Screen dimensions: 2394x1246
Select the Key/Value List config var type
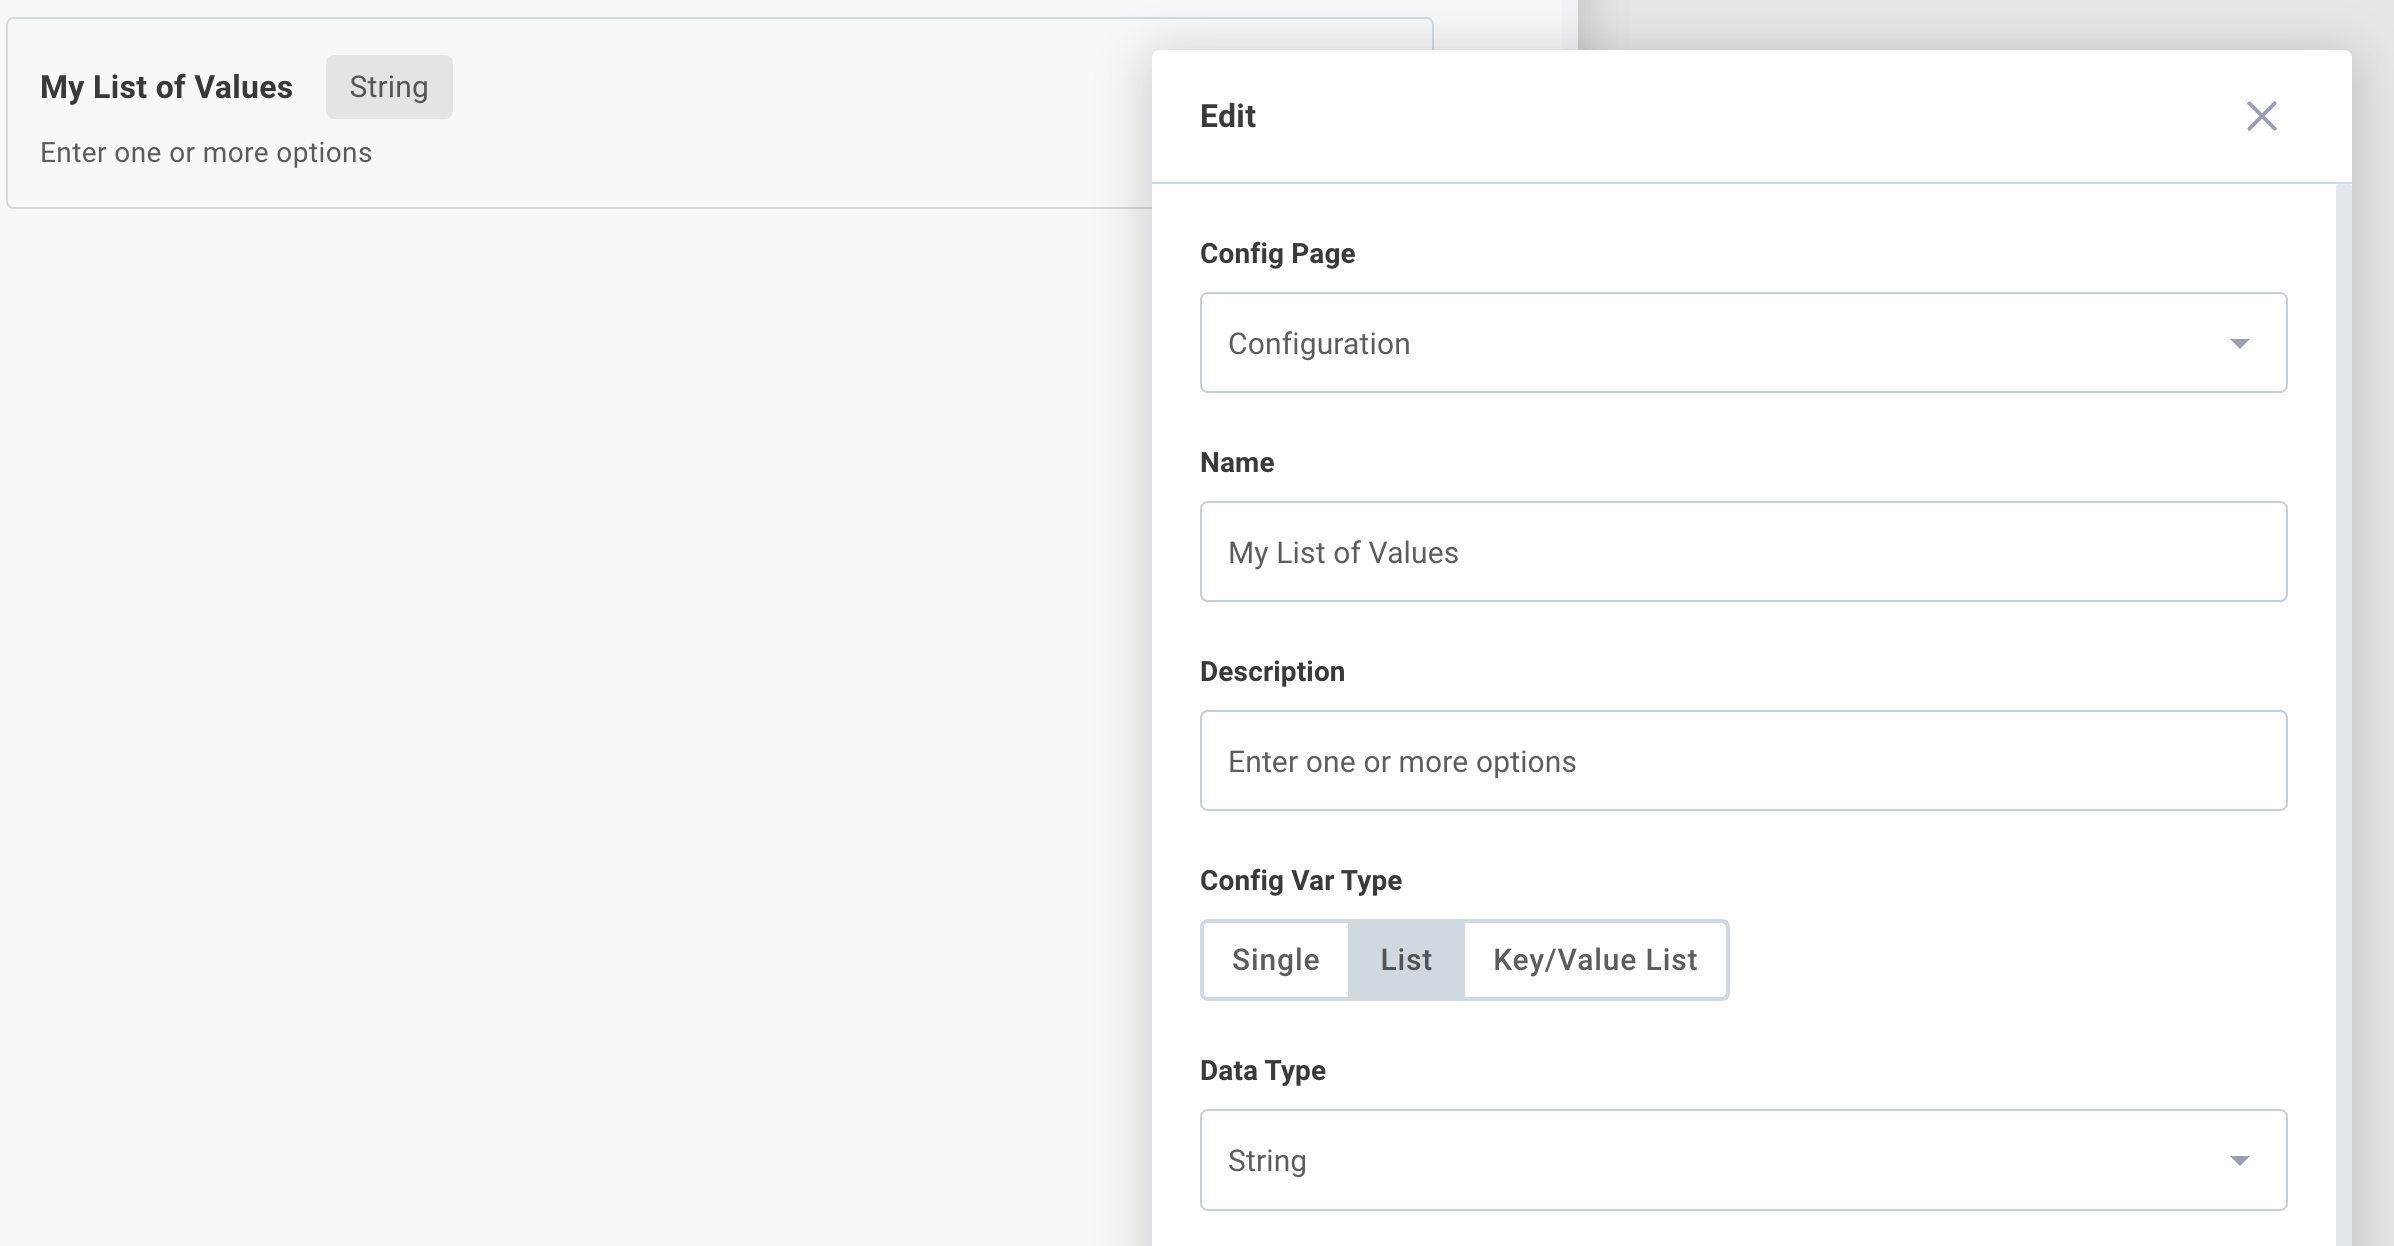1594,960
